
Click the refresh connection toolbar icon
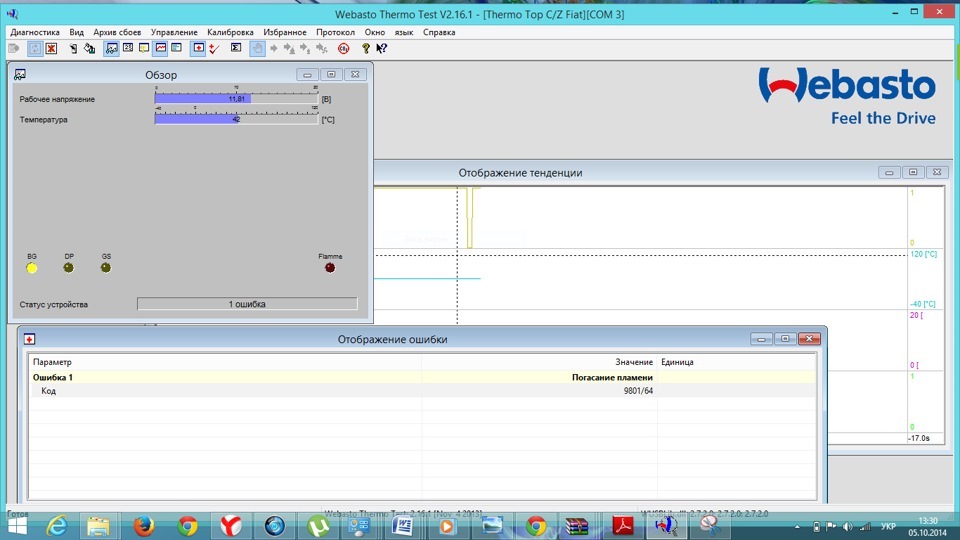(35, 48)
